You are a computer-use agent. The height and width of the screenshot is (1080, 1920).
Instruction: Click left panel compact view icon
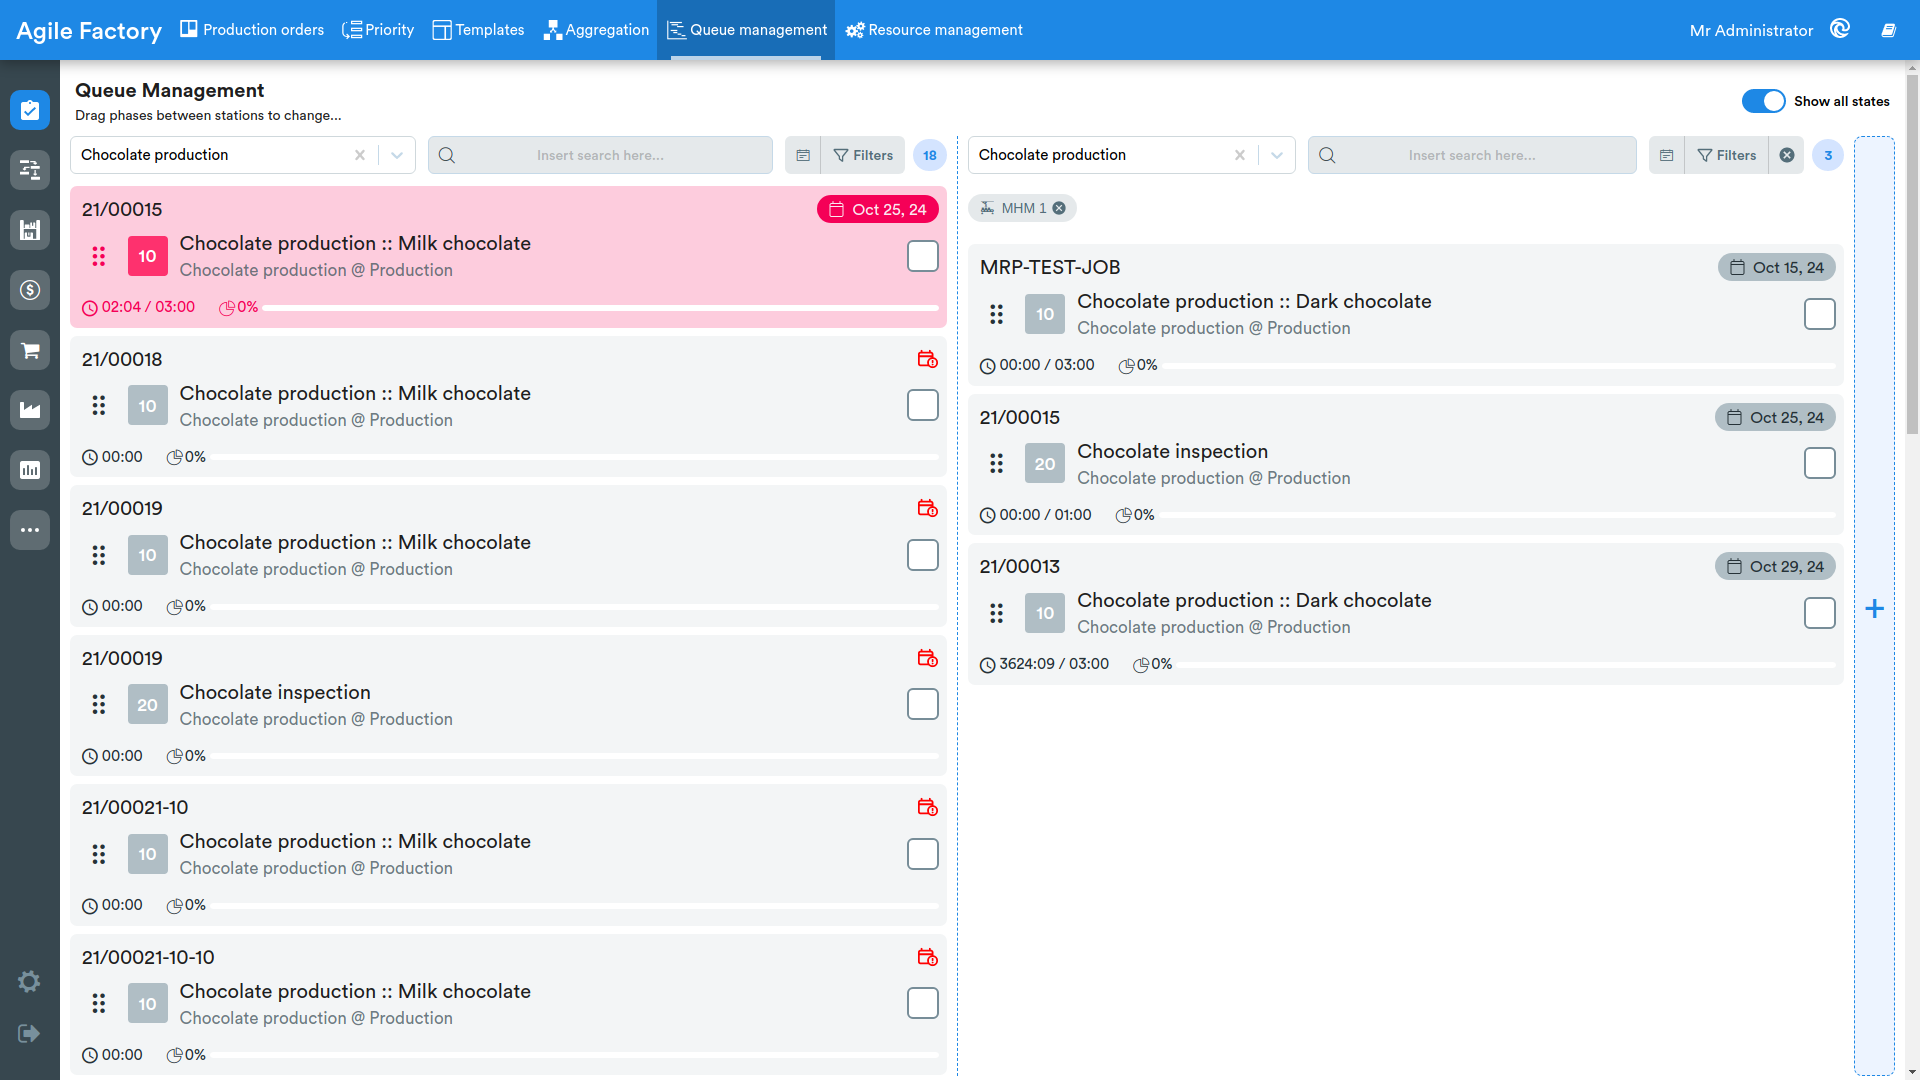tap(803, 155)
